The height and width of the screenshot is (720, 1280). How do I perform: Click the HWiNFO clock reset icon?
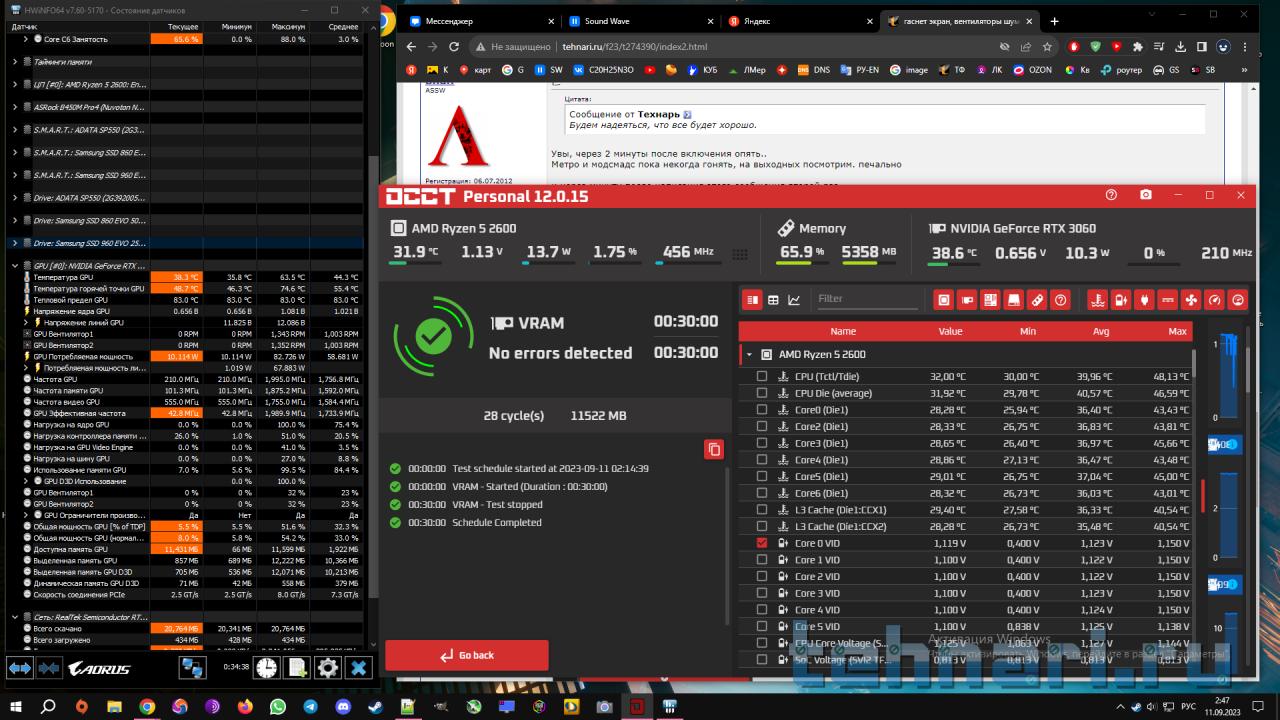267,668
